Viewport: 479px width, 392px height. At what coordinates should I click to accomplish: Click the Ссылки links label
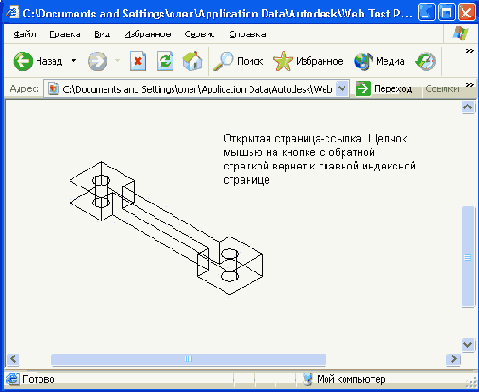click(x=442, y=89)
